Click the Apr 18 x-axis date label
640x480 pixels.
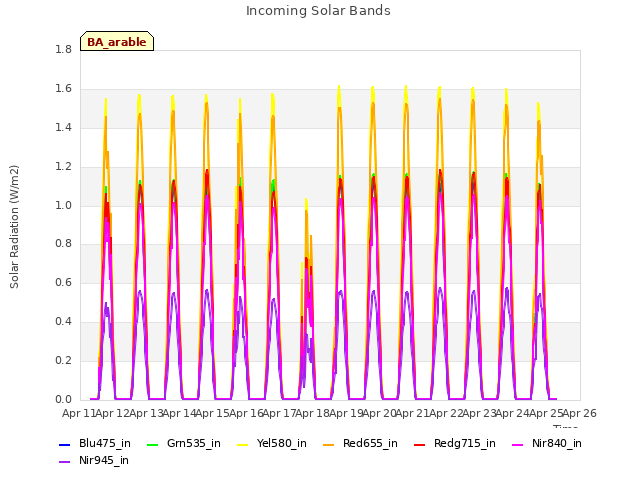pyautogui.click(x=313, y=413)
